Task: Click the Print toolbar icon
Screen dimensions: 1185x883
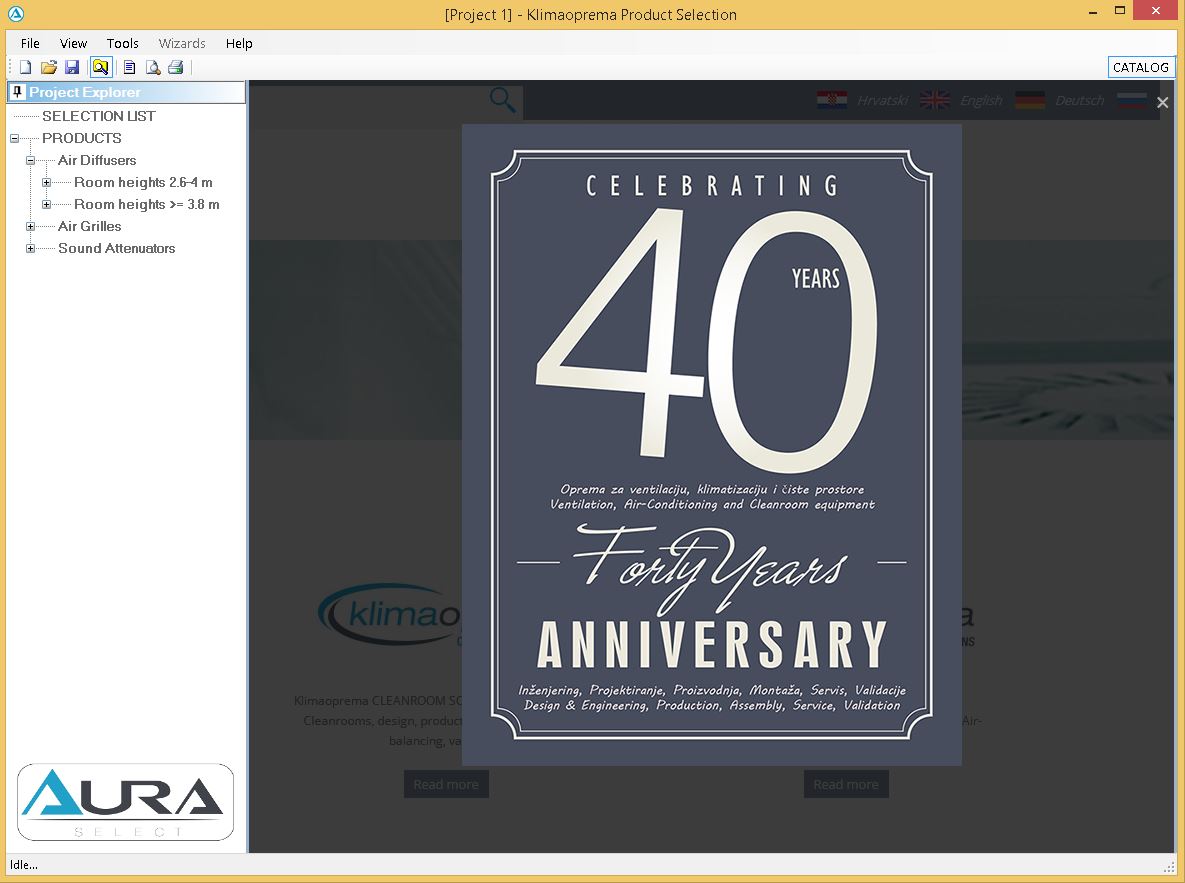Action: coord(176,67)
